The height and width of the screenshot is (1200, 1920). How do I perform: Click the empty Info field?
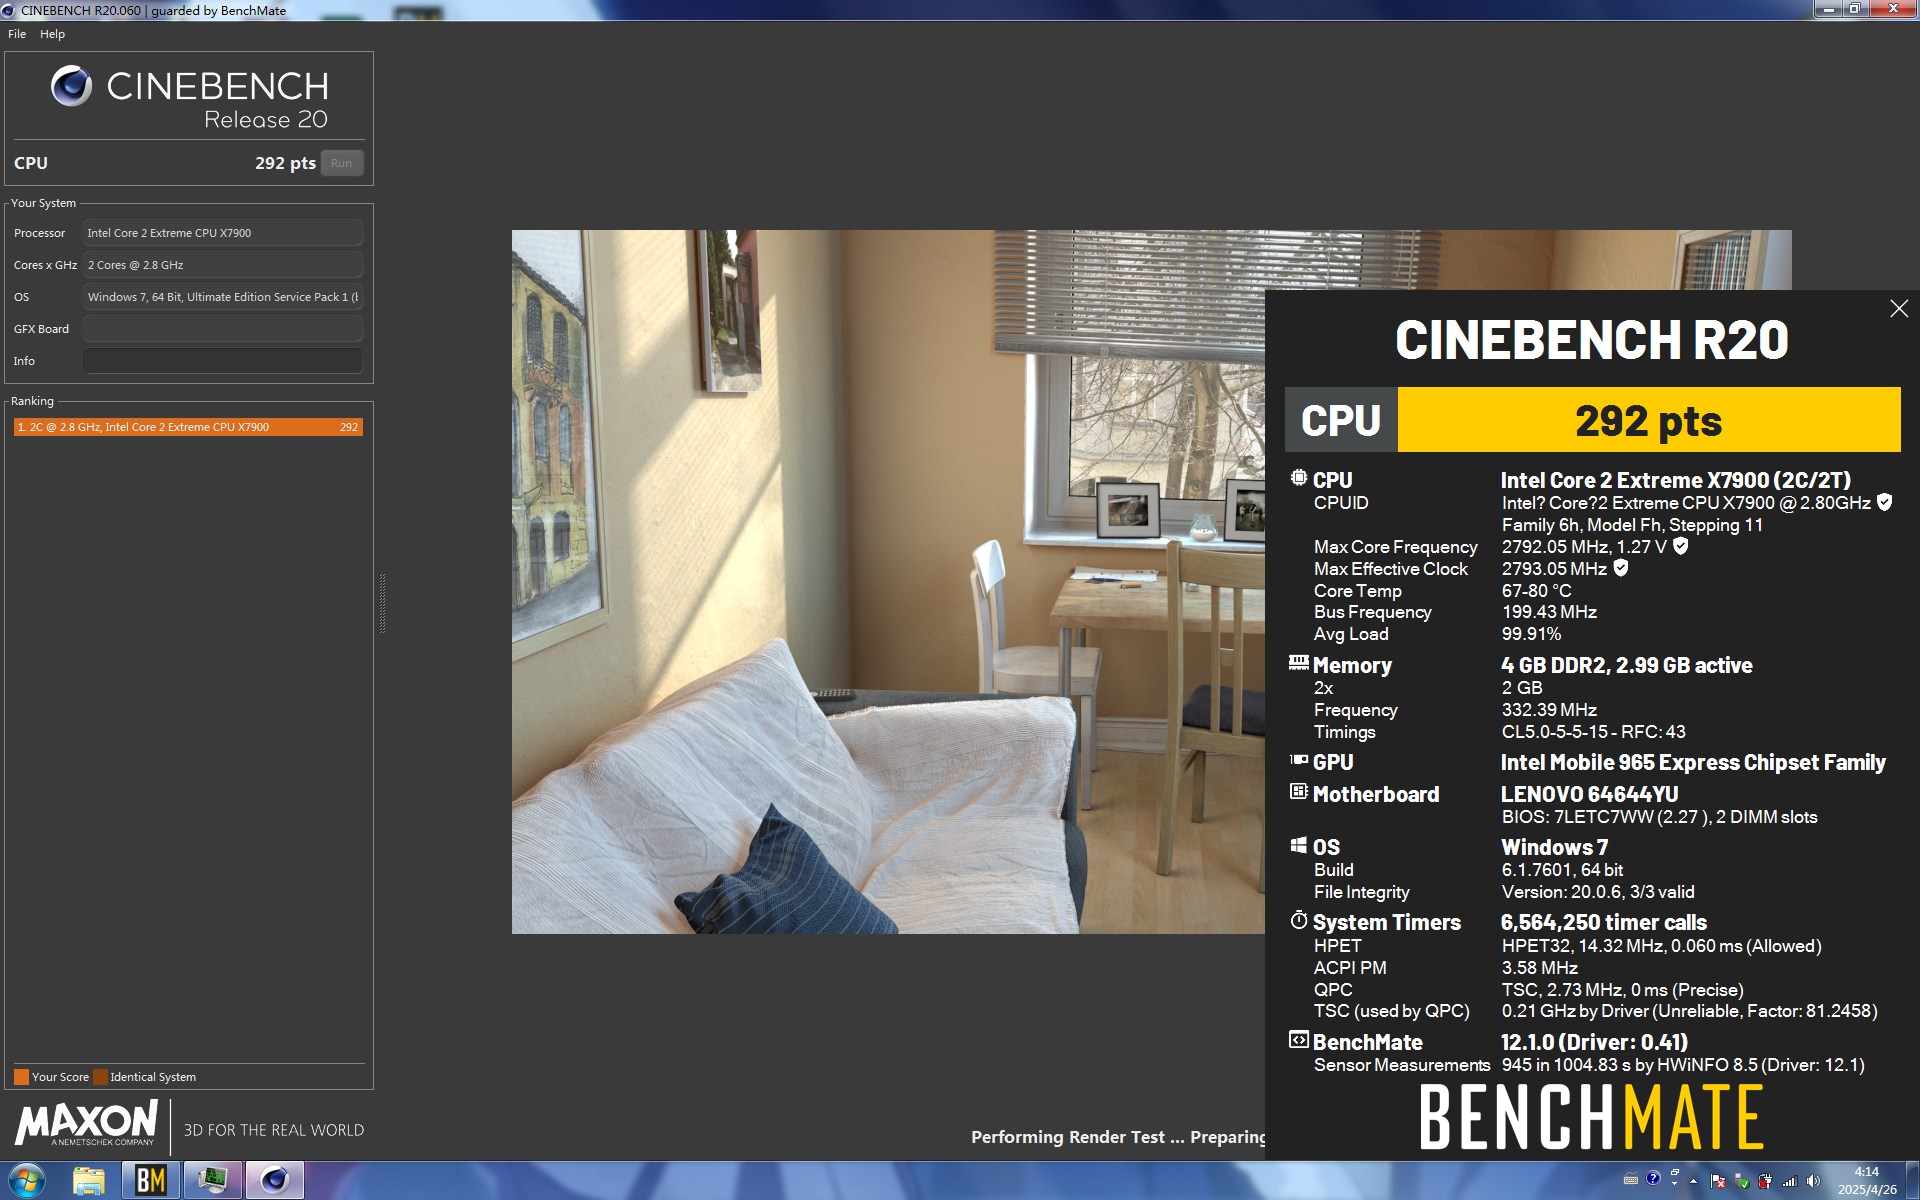click(x=222, y=361)
